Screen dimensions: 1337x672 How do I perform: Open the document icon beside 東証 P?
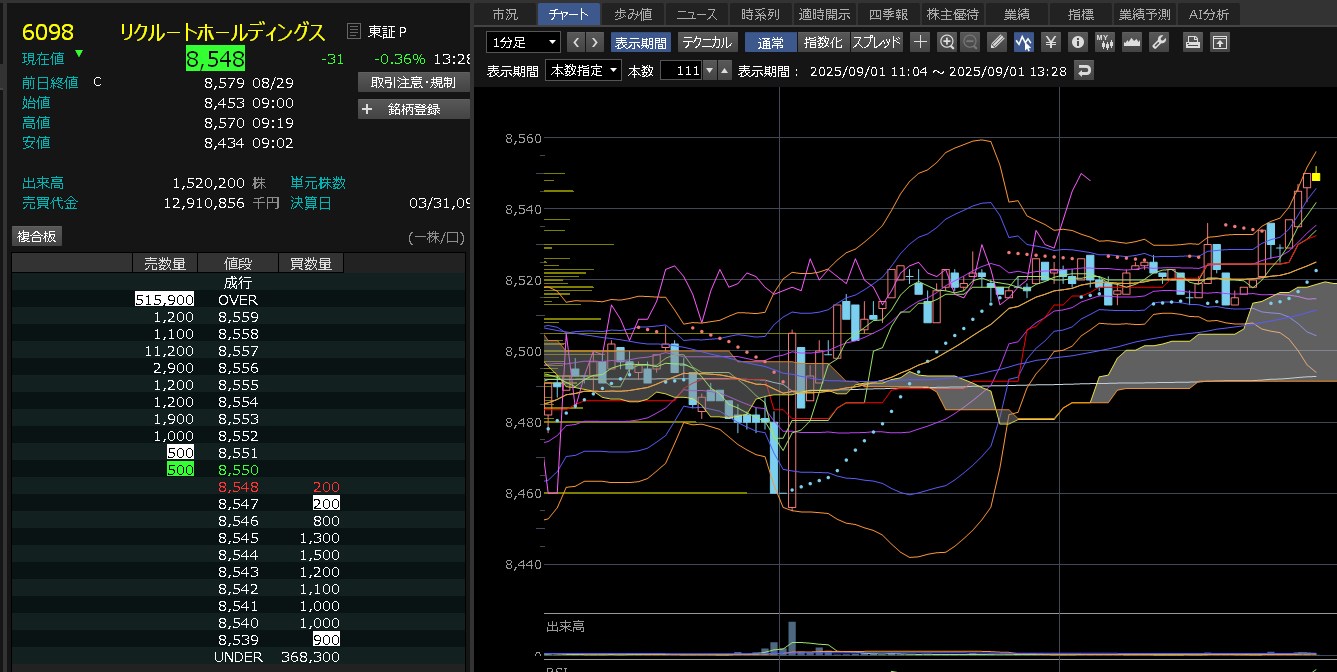(x=354, y=32)
